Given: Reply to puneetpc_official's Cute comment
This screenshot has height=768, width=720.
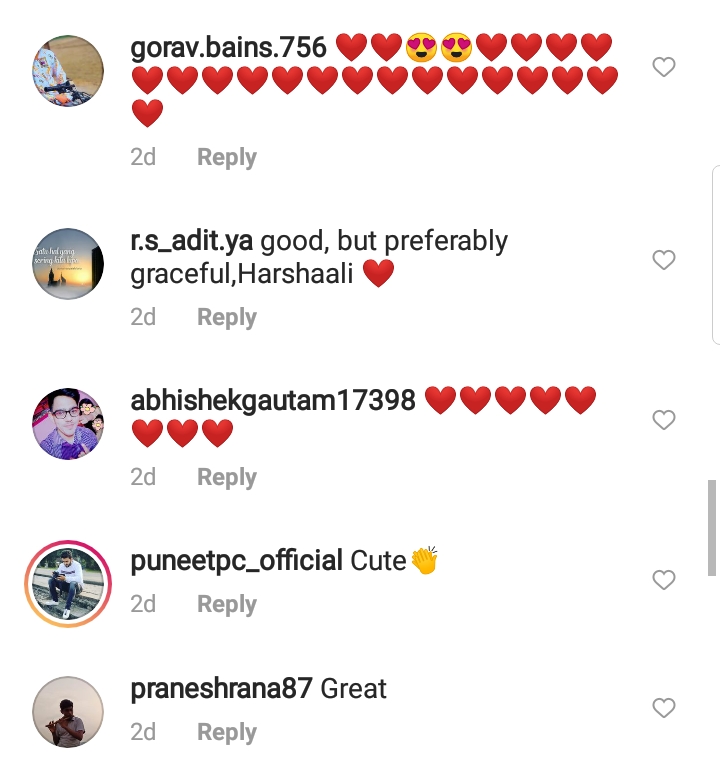Looking at the screenshot, I should (227, 604).
